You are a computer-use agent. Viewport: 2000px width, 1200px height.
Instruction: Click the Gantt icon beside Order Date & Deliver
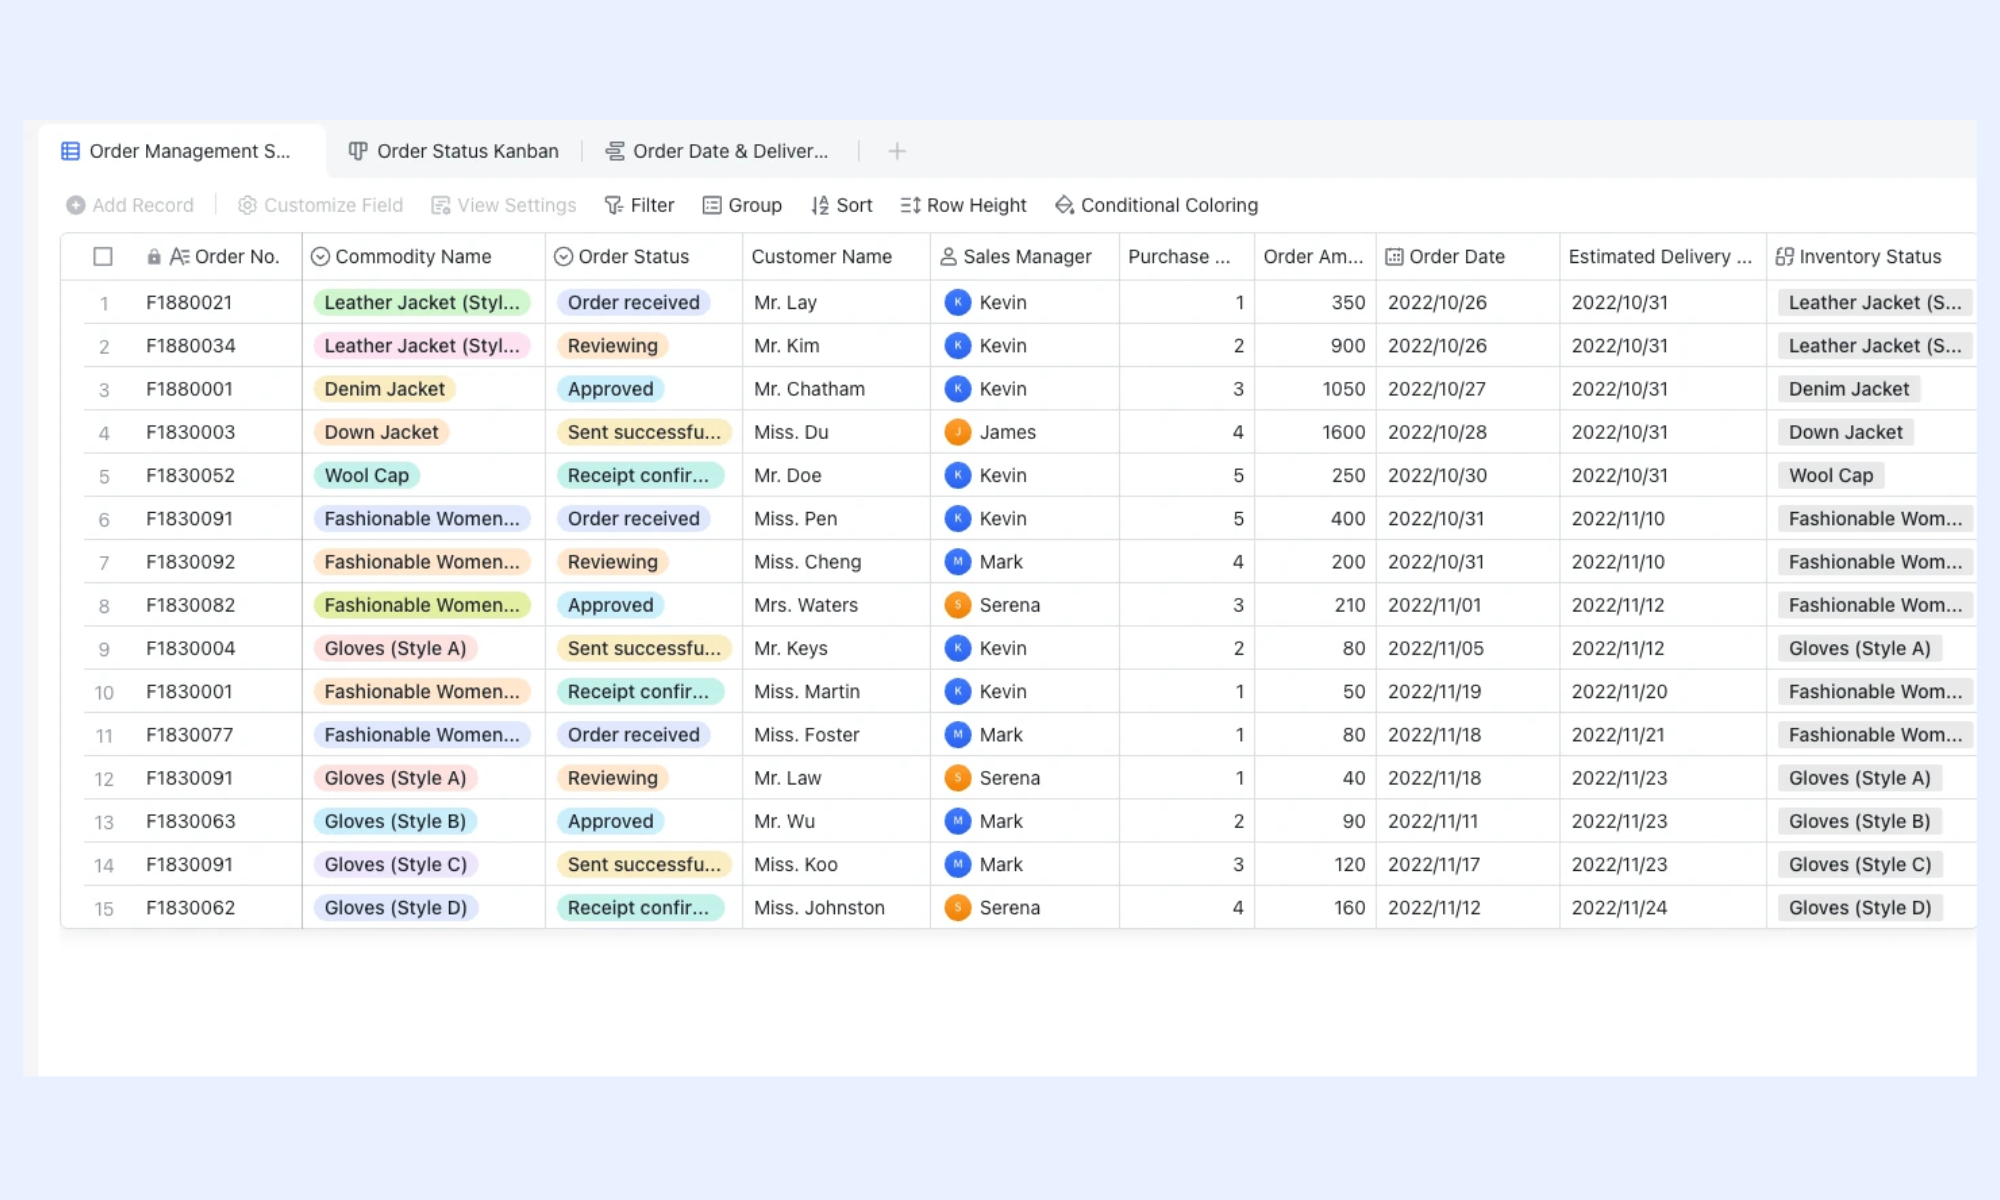click(615, 151)
